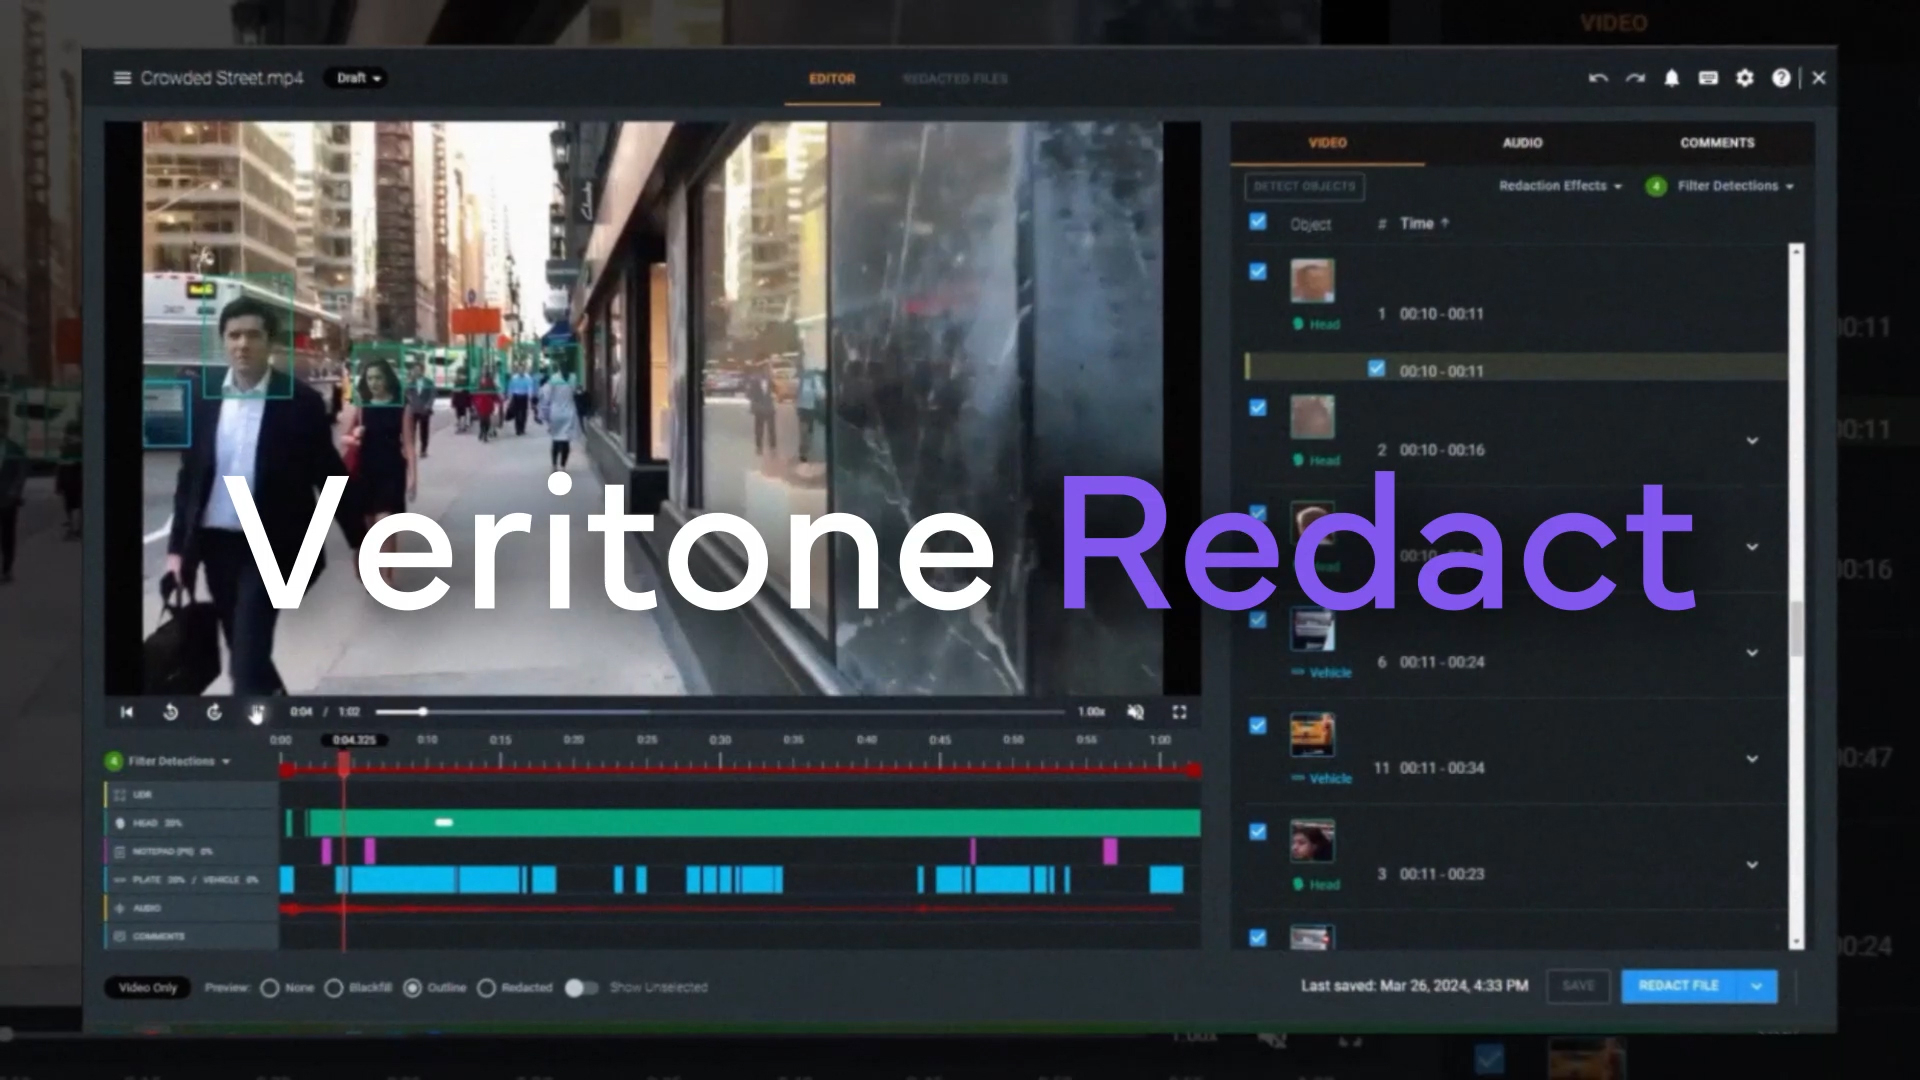Uncheck the highlighted 00:10 - 00:11 sub-row

pyautogui.click(x=1376, y=369)
